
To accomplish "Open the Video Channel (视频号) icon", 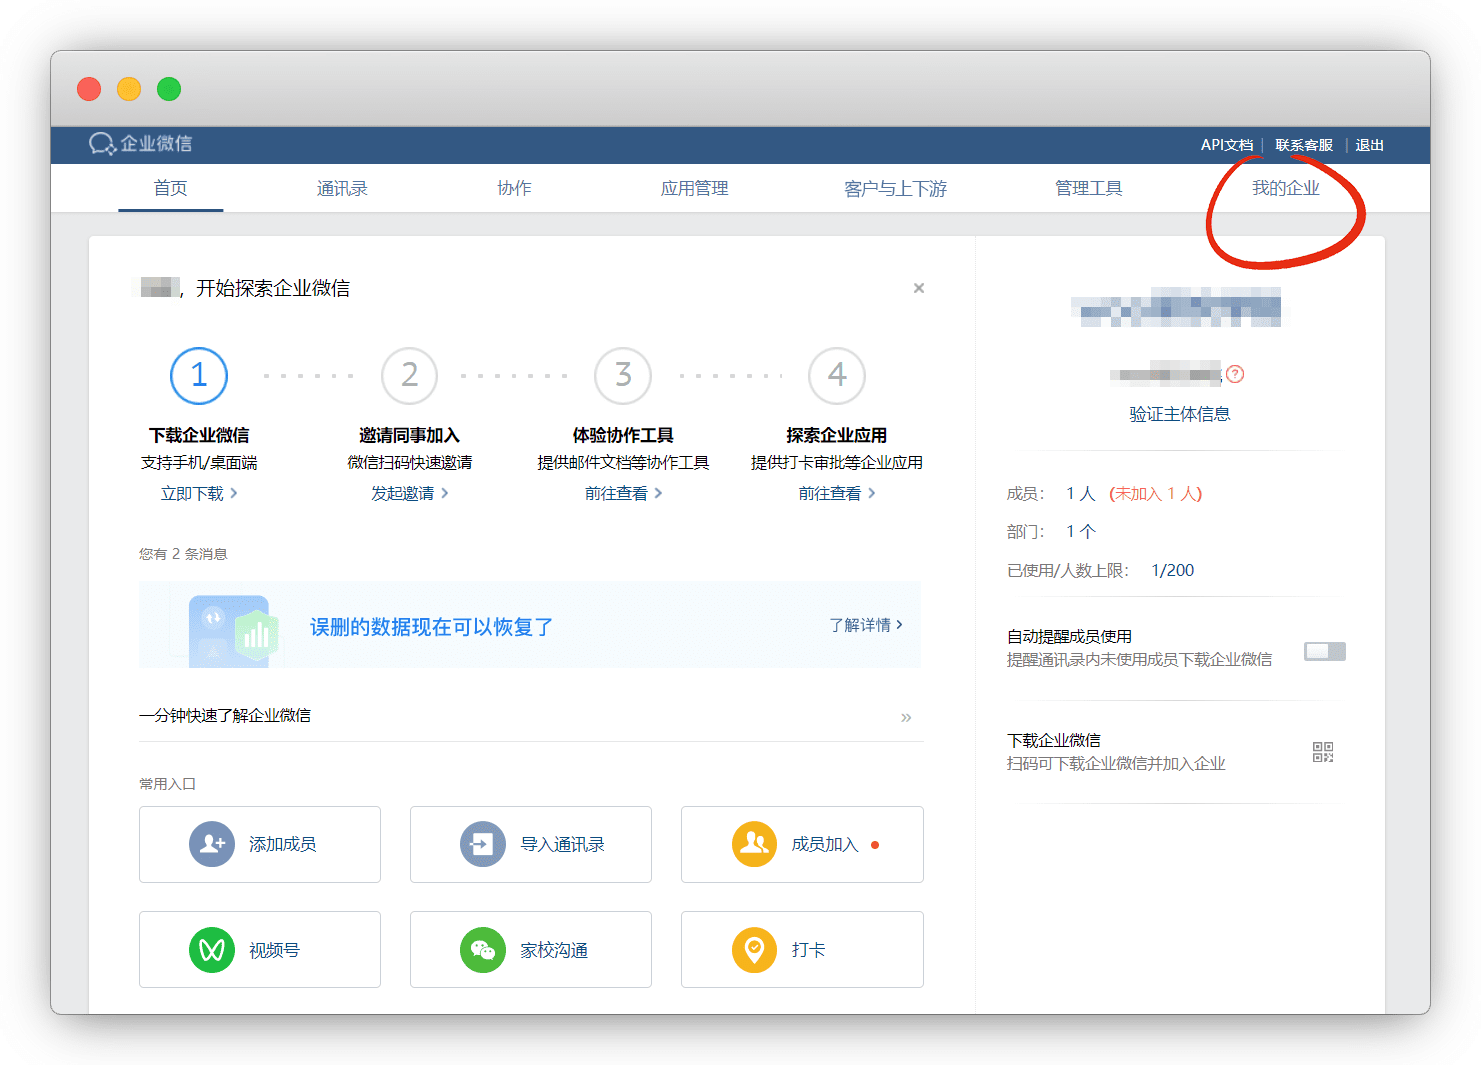I will [212, 950].
